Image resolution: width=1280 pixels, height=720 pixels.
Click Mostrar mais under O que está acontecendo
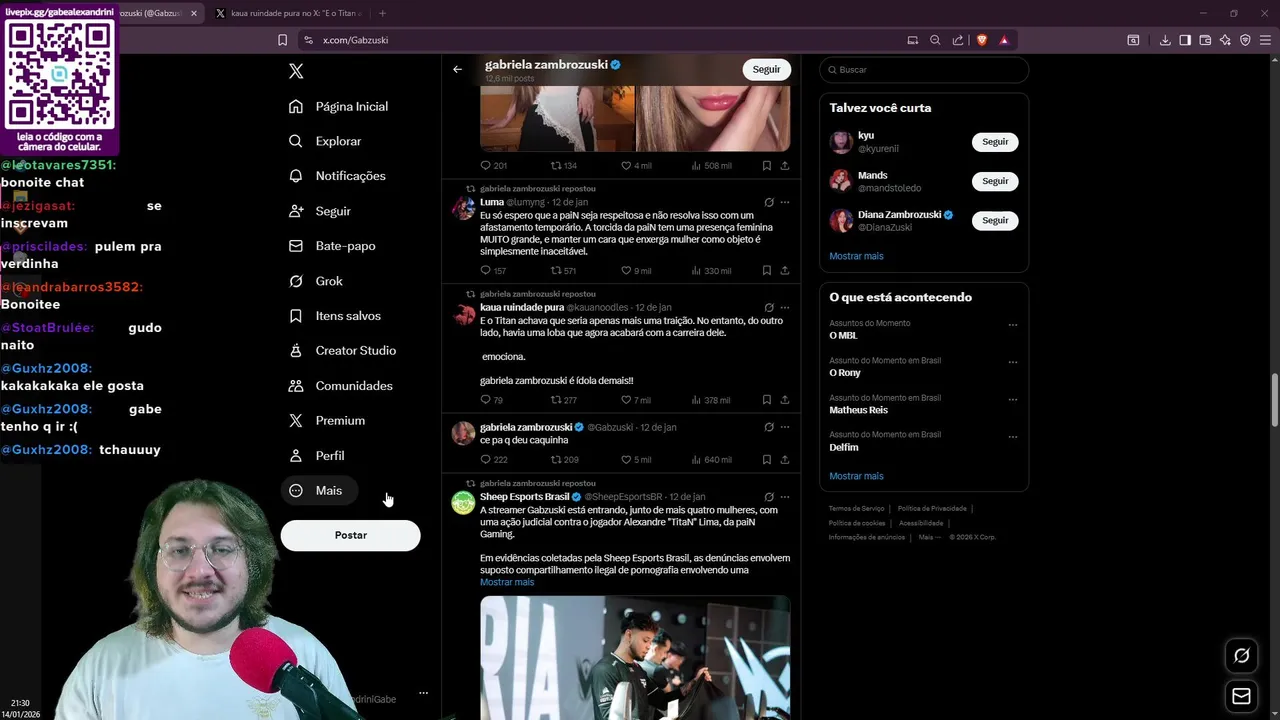pyautogui.click(x=856, y=476)
